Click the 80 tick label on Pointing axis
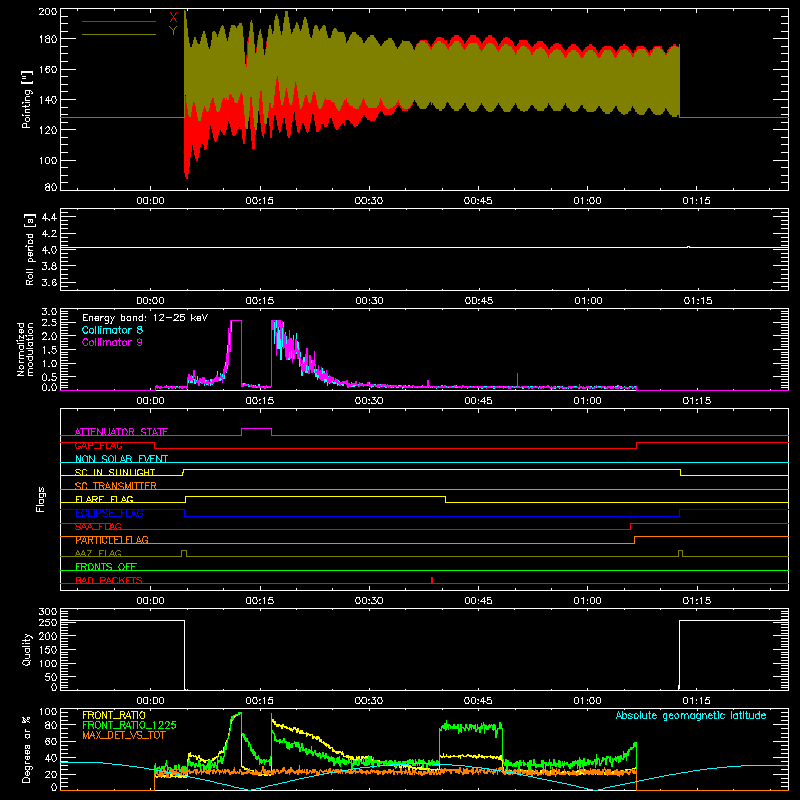Viewport: 800px width, 800px height. pyautogui.click(x=51, y=187)
